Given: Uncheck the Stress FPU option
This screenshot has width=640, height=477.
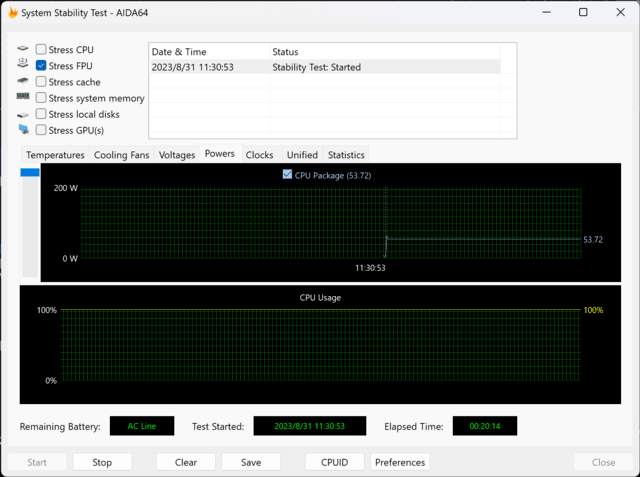Looking at the screenshot, I should coord(41,65).
